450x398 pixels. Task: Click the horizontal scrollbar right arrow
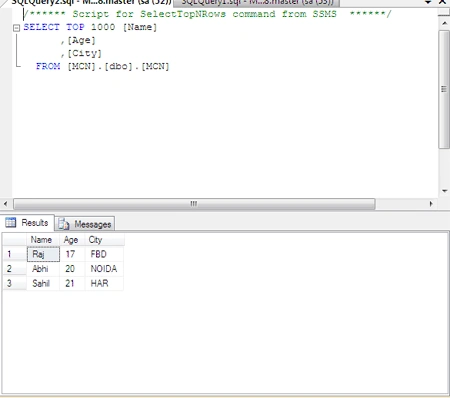(431, 204)
